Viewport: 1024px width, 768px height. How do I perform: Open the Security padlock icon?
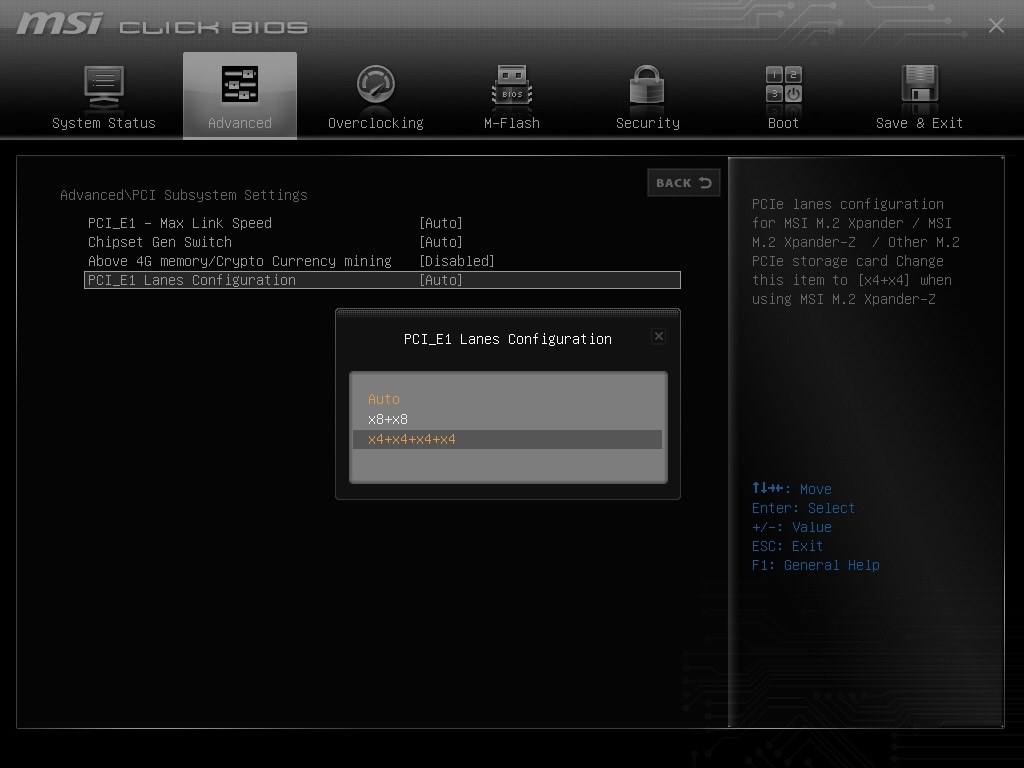647,85
